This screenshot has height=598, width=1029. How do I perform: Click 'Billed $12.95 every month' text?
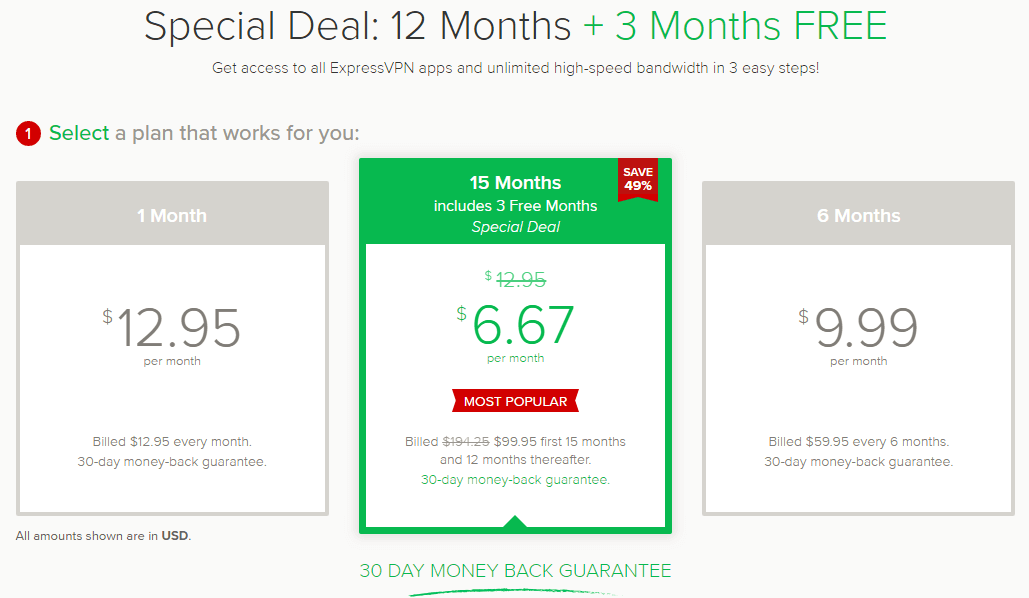[172, 442]
